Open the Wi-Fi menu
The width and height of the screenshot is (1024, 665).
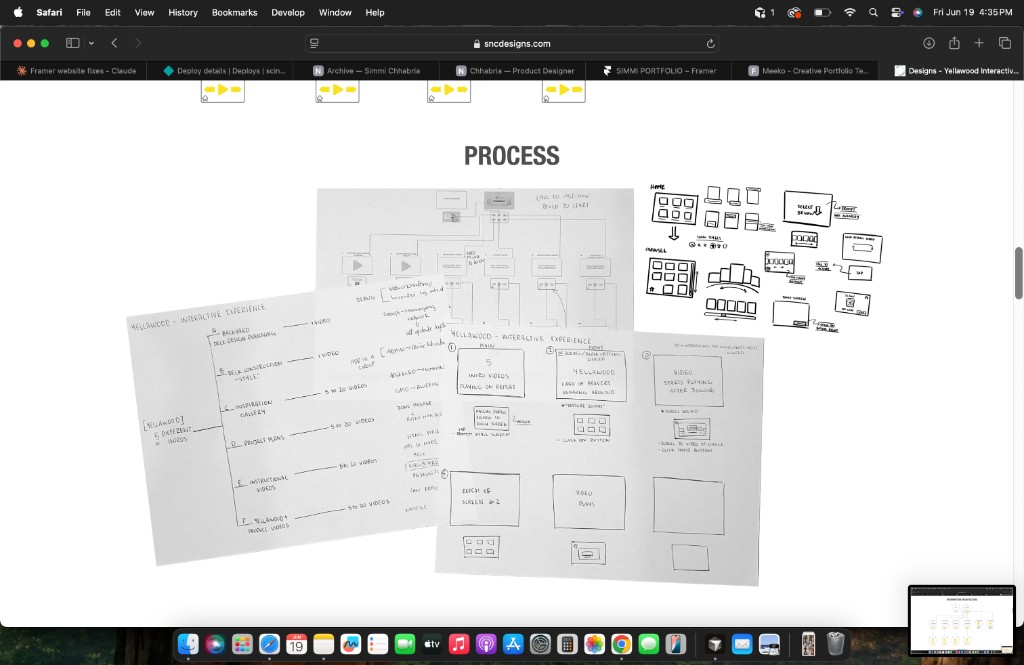(x=850, y=12)
